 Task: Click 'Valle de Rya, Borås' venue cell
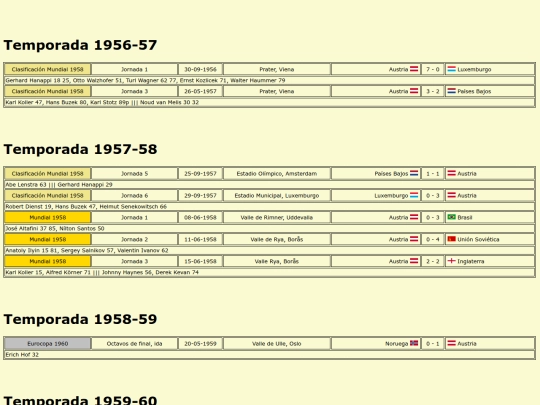pyautogui.click(x=277, y=239)
